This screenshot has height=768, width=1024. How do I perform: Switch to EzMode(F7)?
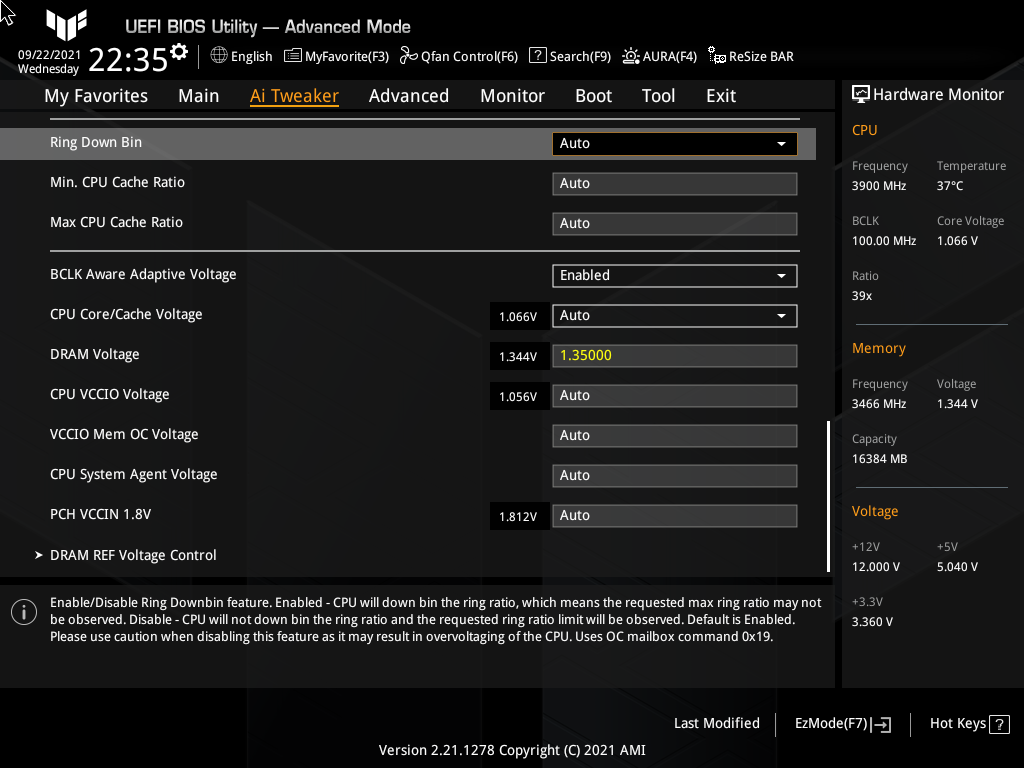click(x=842, y=724)
